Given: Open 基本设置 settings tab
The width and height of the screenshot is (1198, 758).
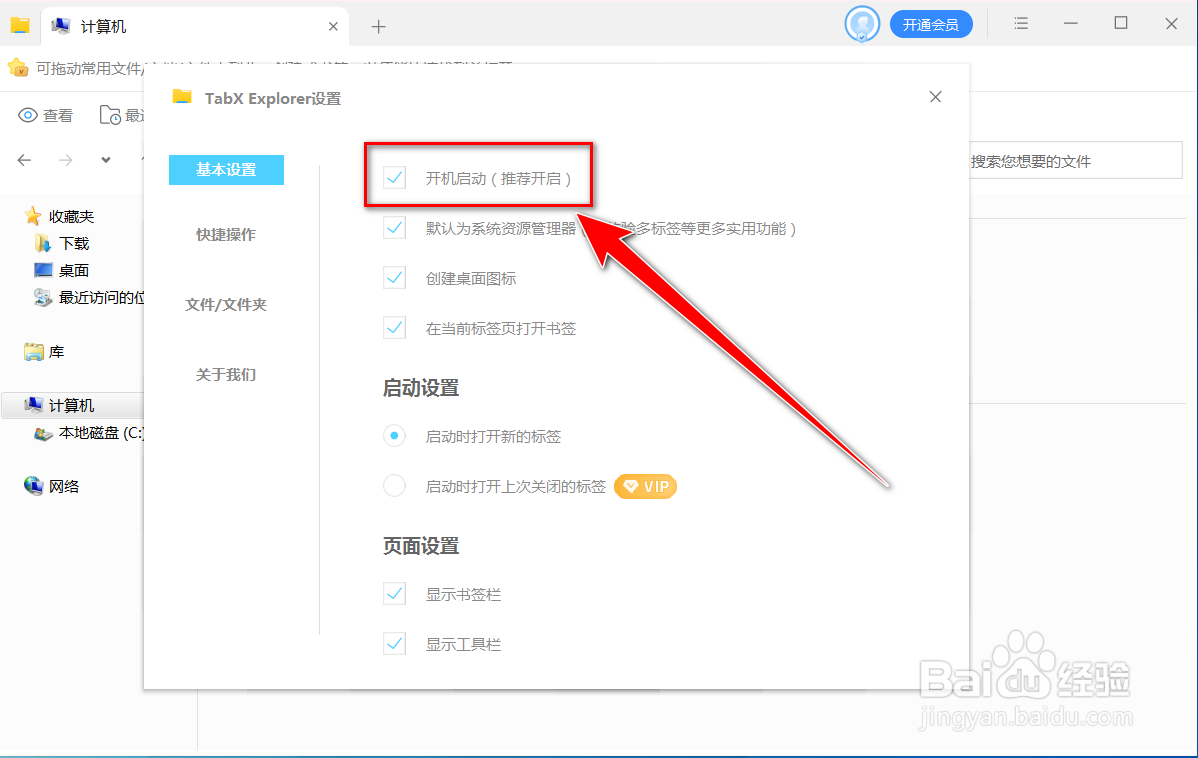Looking at the screenshot, I should tap(226, 170).
